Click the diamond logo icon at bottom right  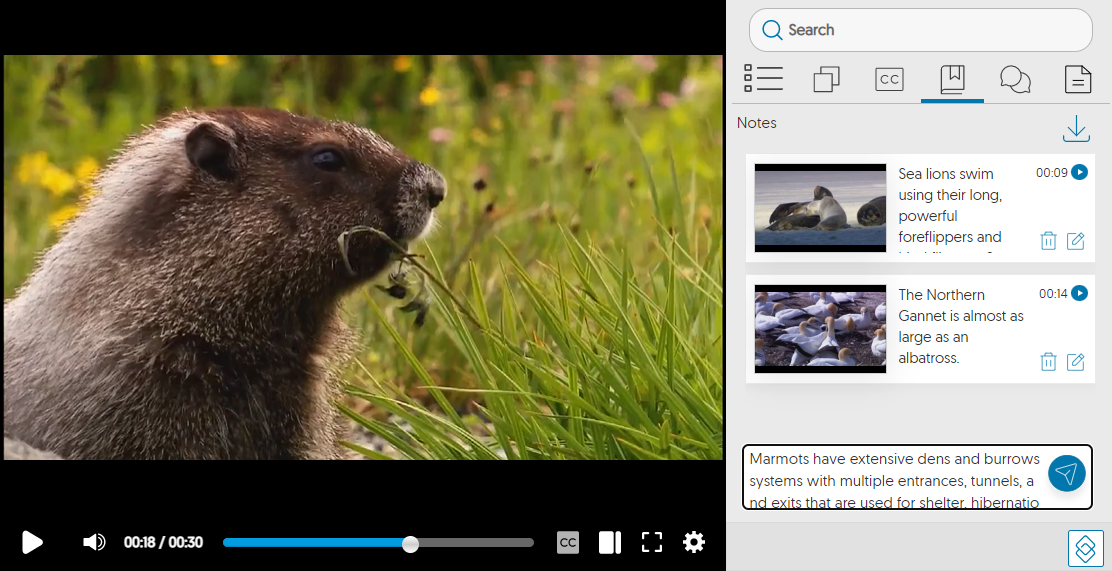[1086, 548]
